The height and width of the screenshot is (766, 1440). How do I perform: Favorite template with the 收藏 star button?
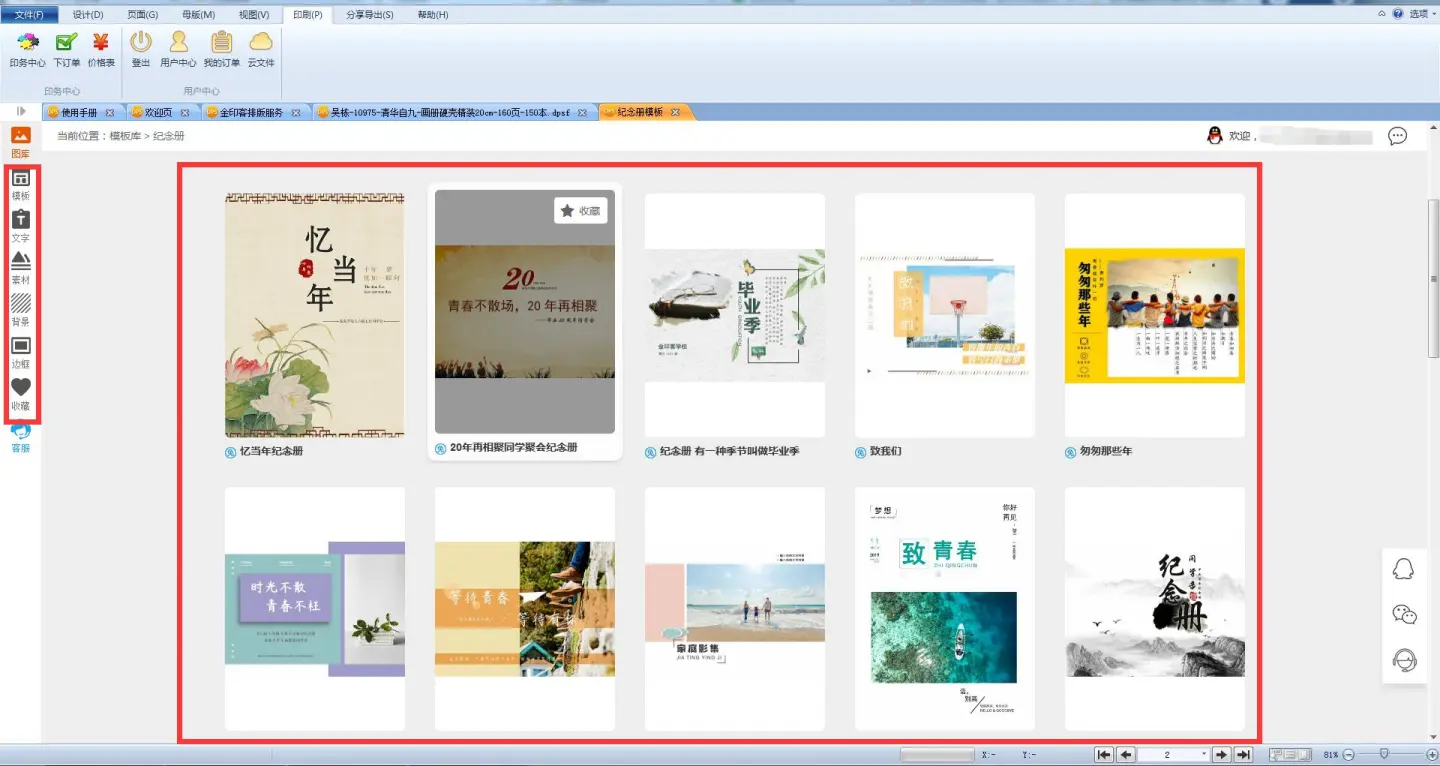click(x=581, y=211)
